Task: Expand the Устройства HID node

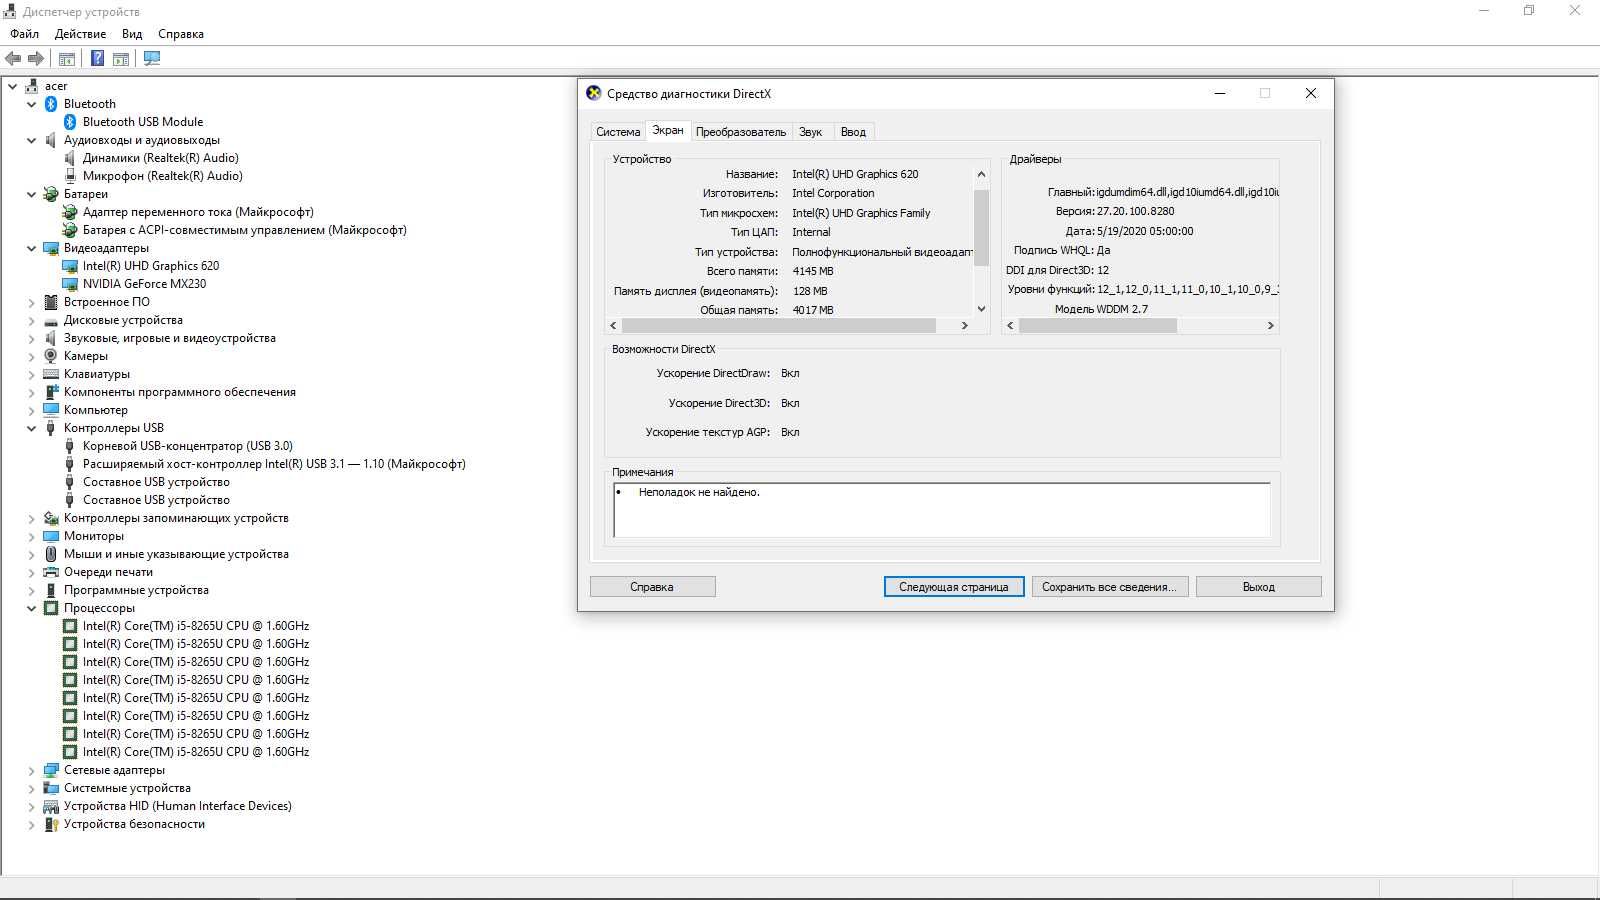Action: (32, 806)
